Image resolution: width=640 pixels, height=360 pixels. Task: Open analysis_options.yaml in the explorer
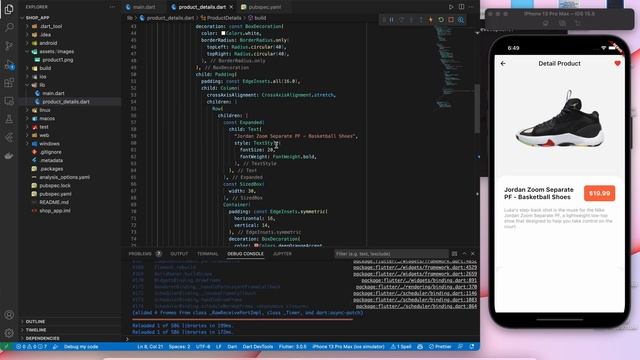(x=64, y=177)
